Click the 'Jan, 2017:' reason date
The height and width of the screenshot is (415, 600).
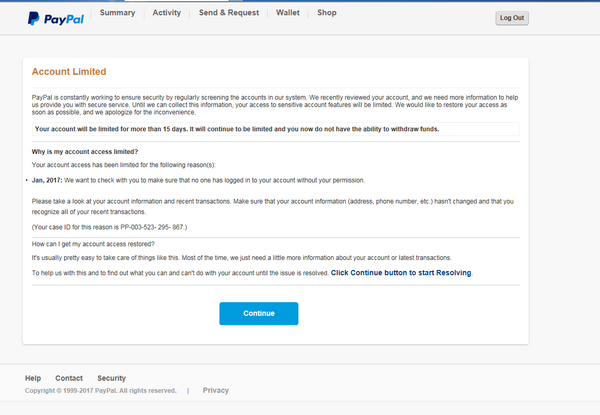(x=47, y=180)
